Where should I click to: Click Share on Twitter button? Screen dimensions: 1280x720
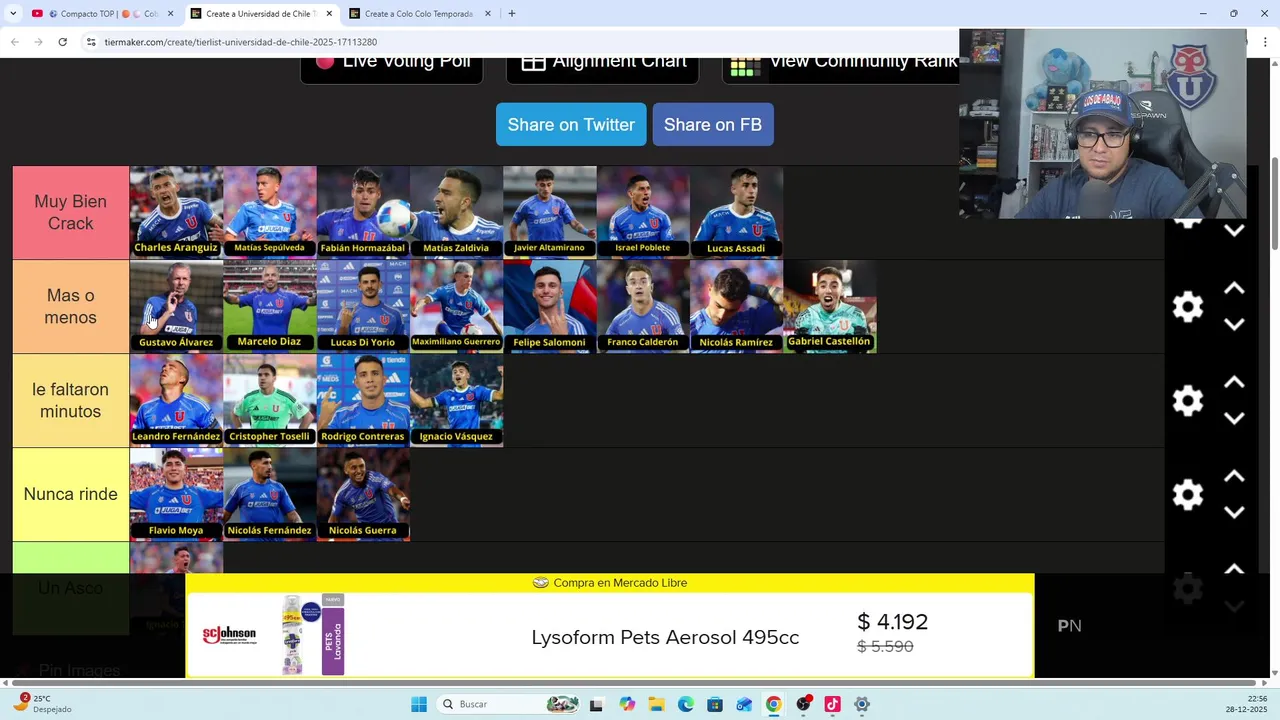click(571, 124)
